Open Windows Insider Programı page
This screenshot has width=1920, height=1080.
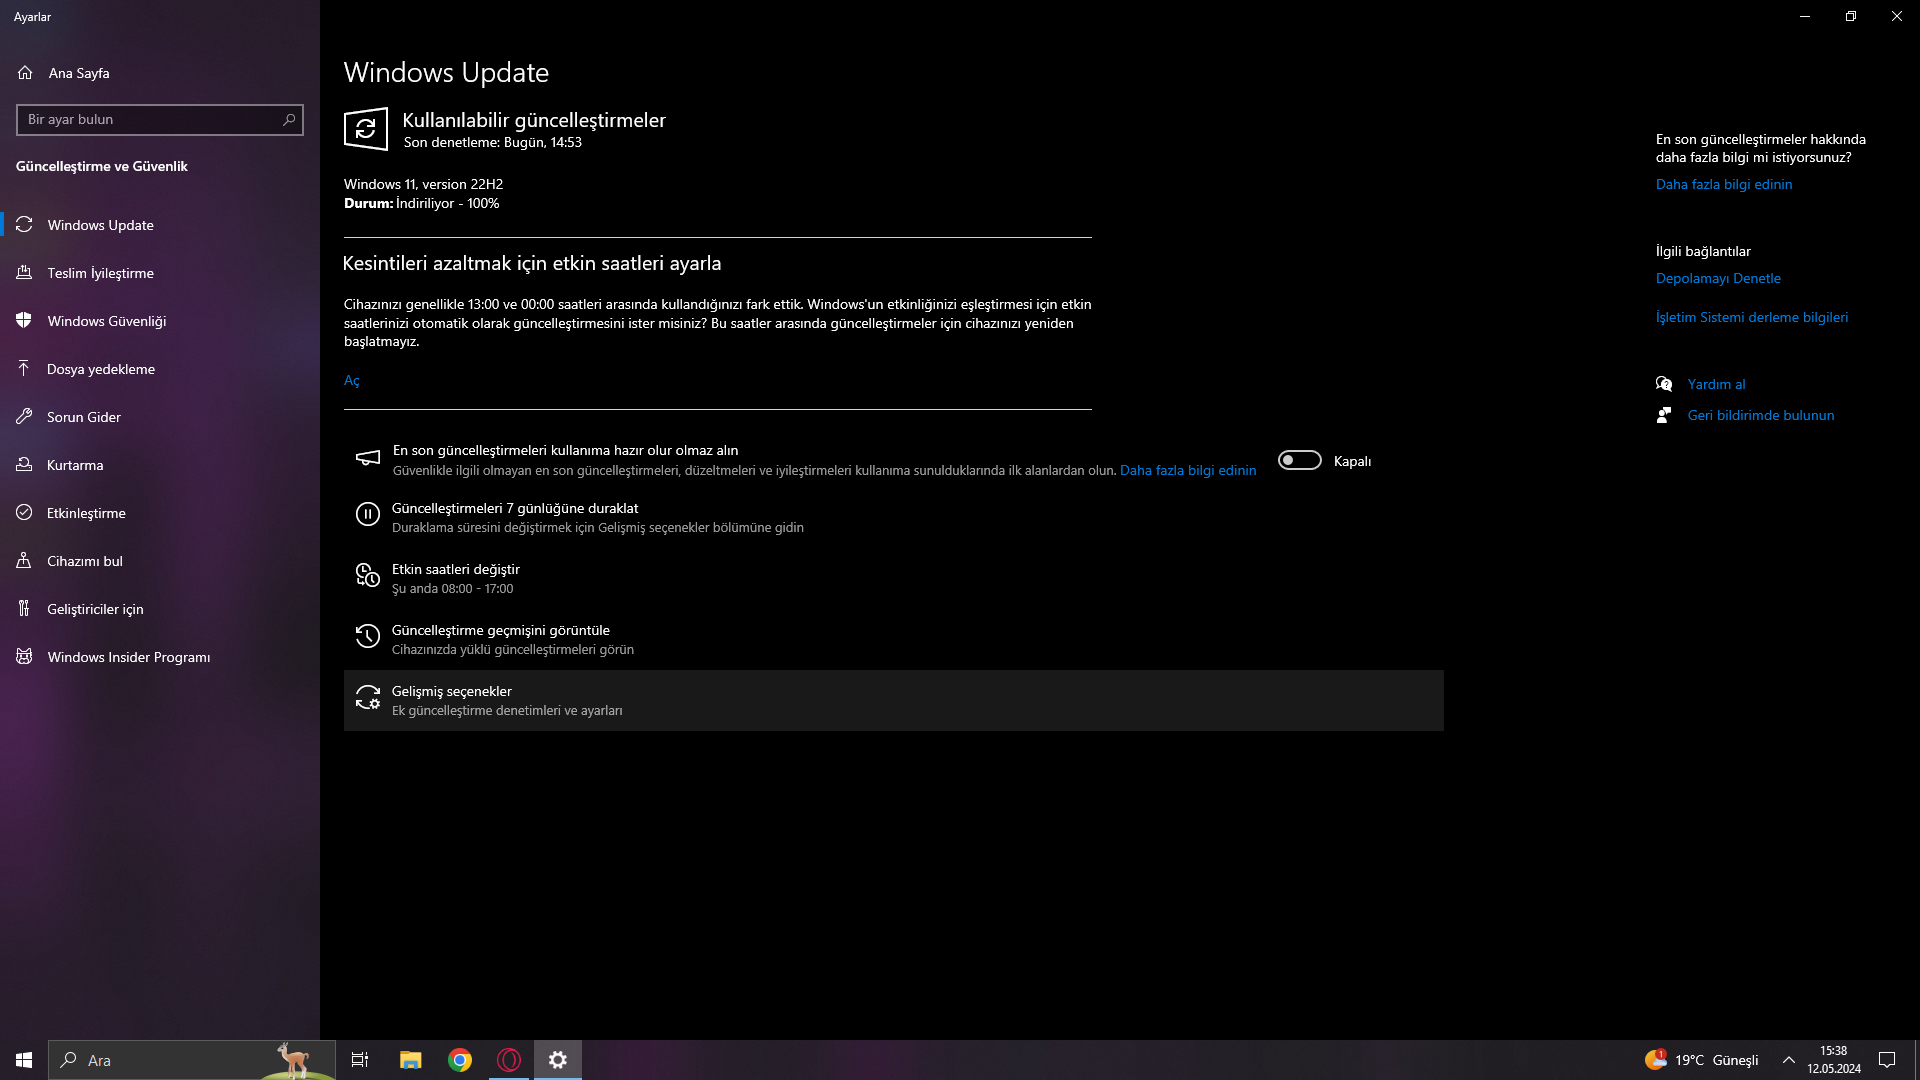pos(128,657)
